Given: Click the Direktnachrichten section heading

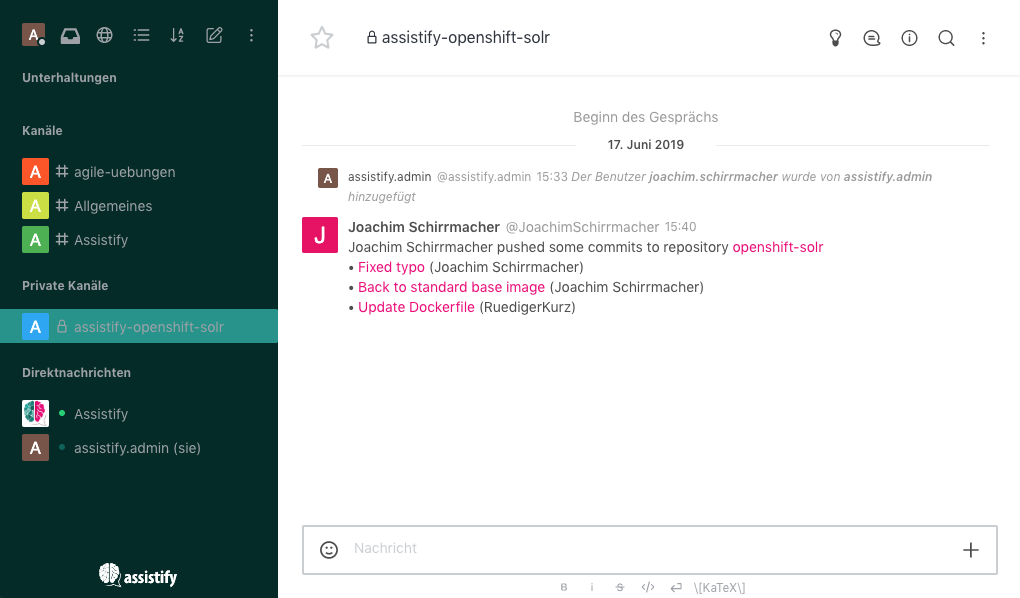Looking at the screenshot, I should [76, 373].
